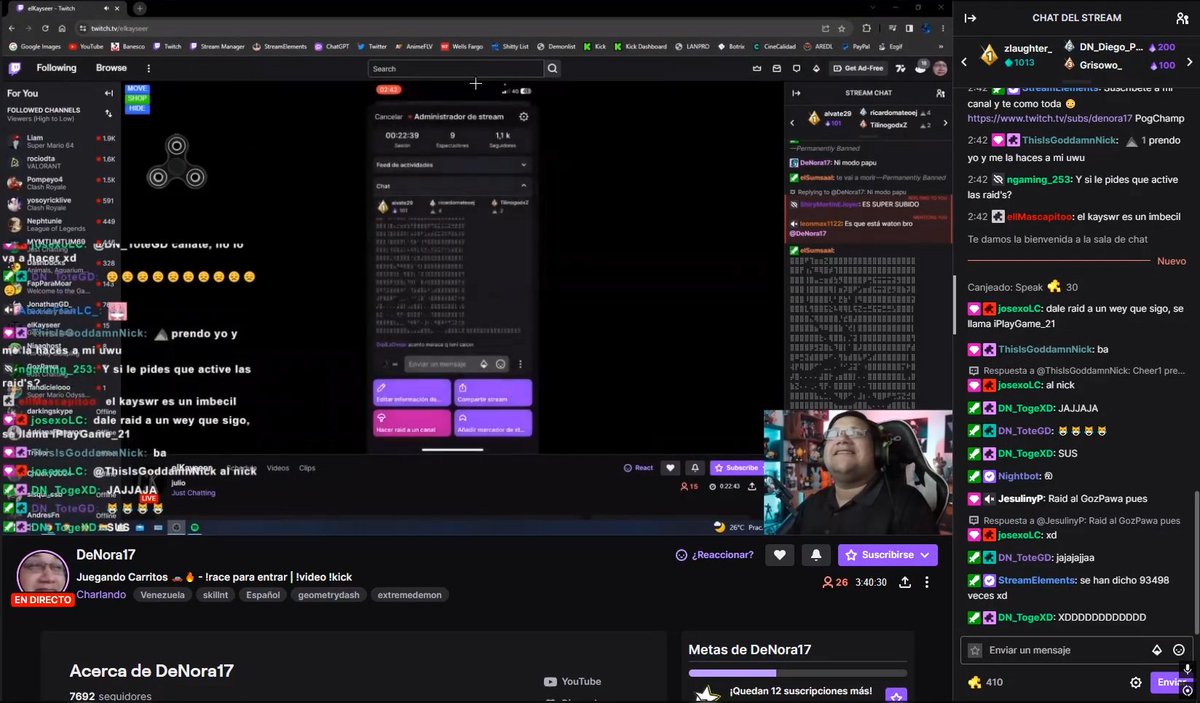
Task: Open the Google Images bookmark
Action: coord(35,46)
